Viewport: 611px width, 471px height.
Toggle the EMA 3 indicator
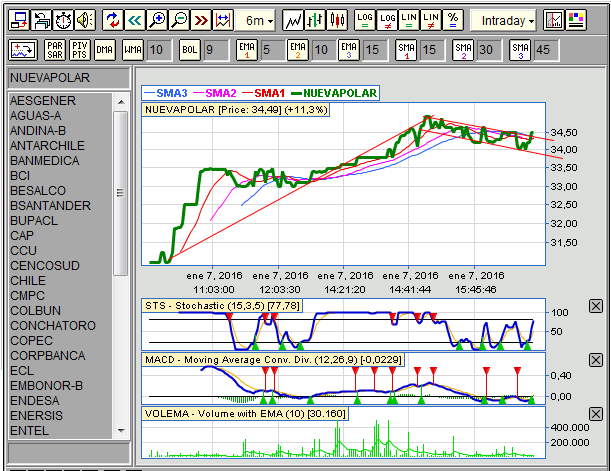[349, 50]
